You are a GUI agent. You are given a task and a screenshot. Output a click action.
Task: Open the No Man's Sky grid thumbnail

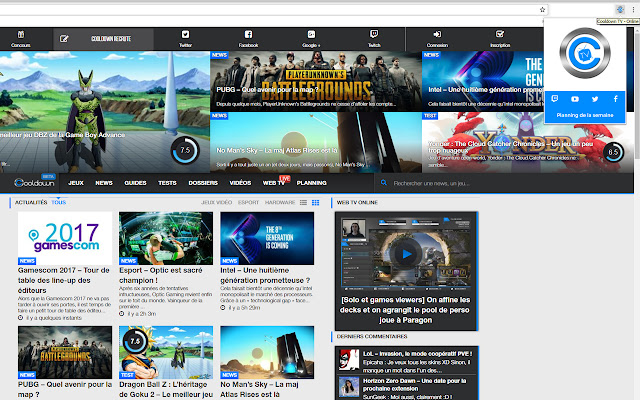pos(267,352)
